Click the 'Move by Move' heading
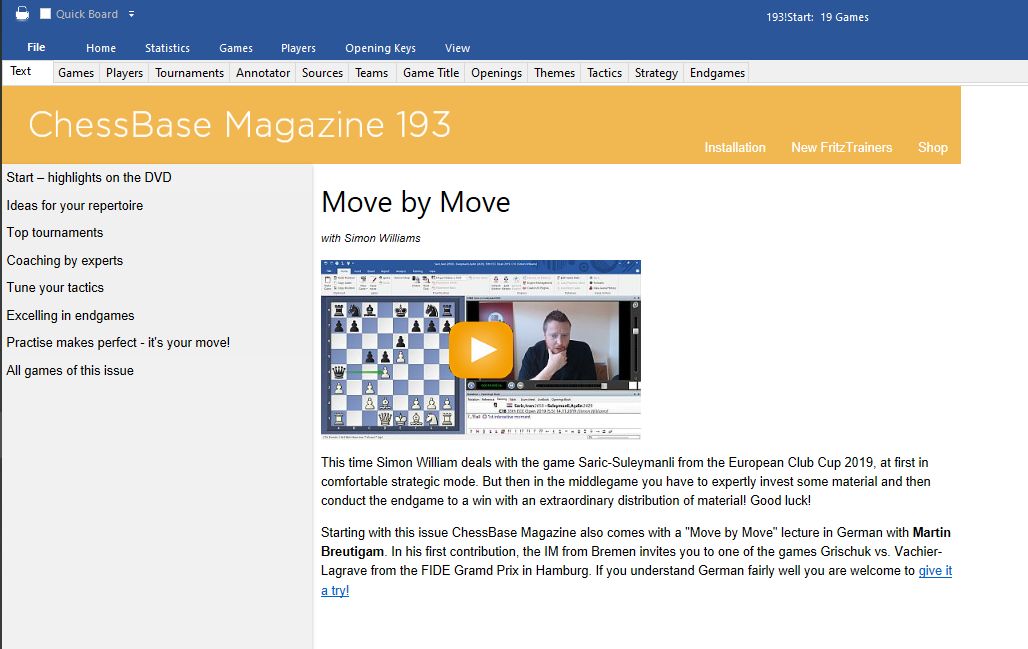1028x649 pixels. pyautogui.click(x=416, y=202)
